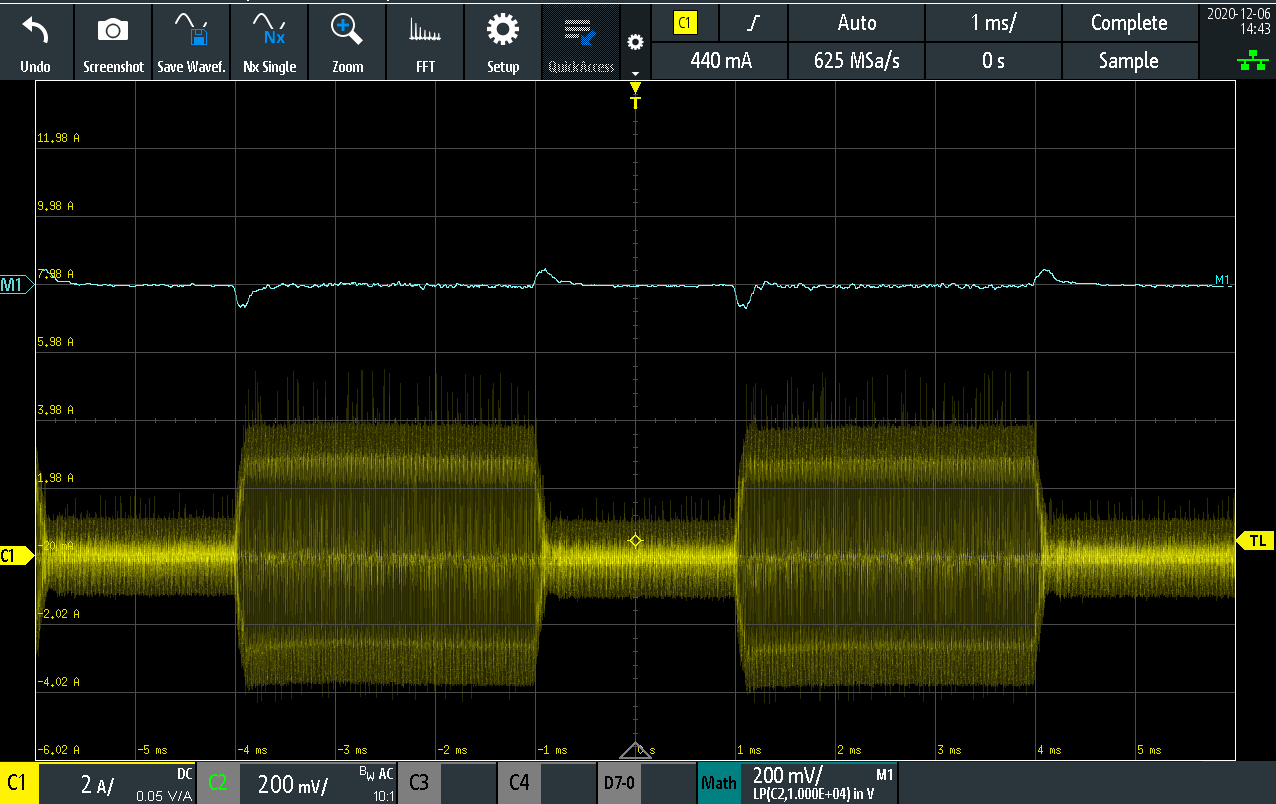Open the Auto trigger mode selector
The height and width of the screenshot is (804, 1276).
(857, 23)
